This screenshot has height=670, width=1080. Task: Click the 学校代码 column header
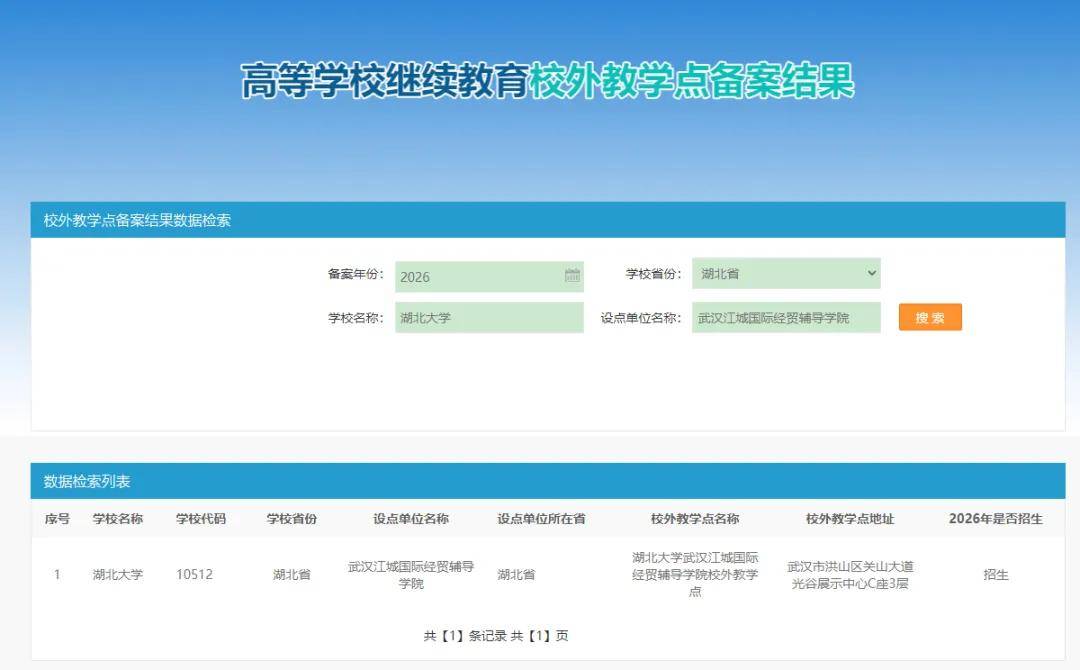pyautogui.click(x=200, y=519)
